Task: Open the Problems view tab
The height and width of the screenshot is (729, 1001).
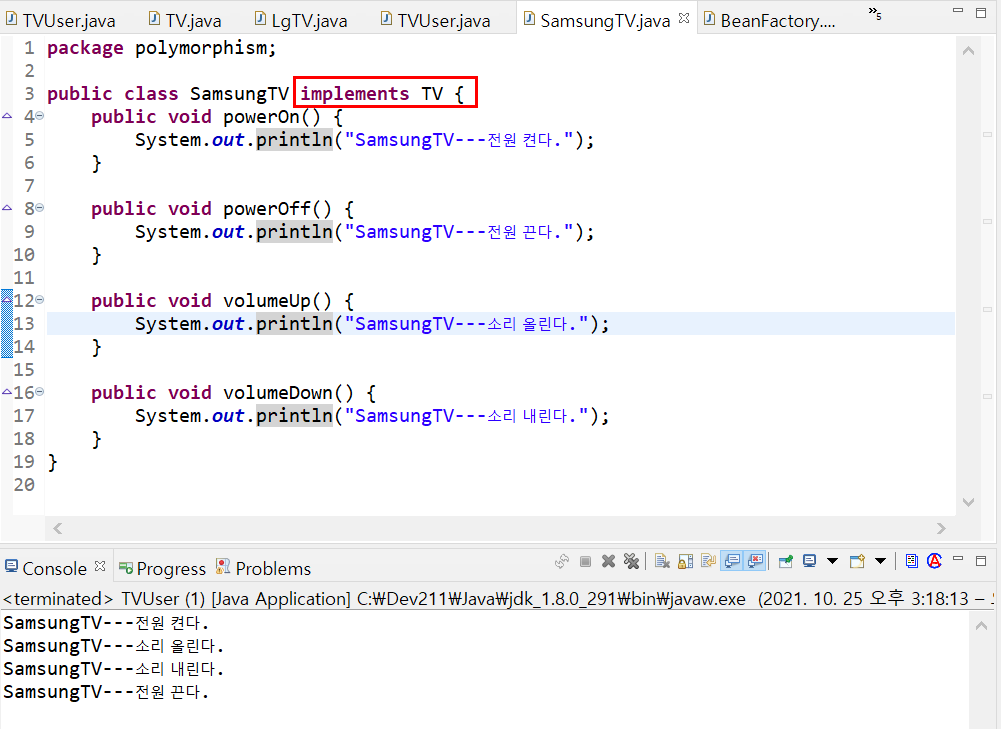Action: coord(264,568)
